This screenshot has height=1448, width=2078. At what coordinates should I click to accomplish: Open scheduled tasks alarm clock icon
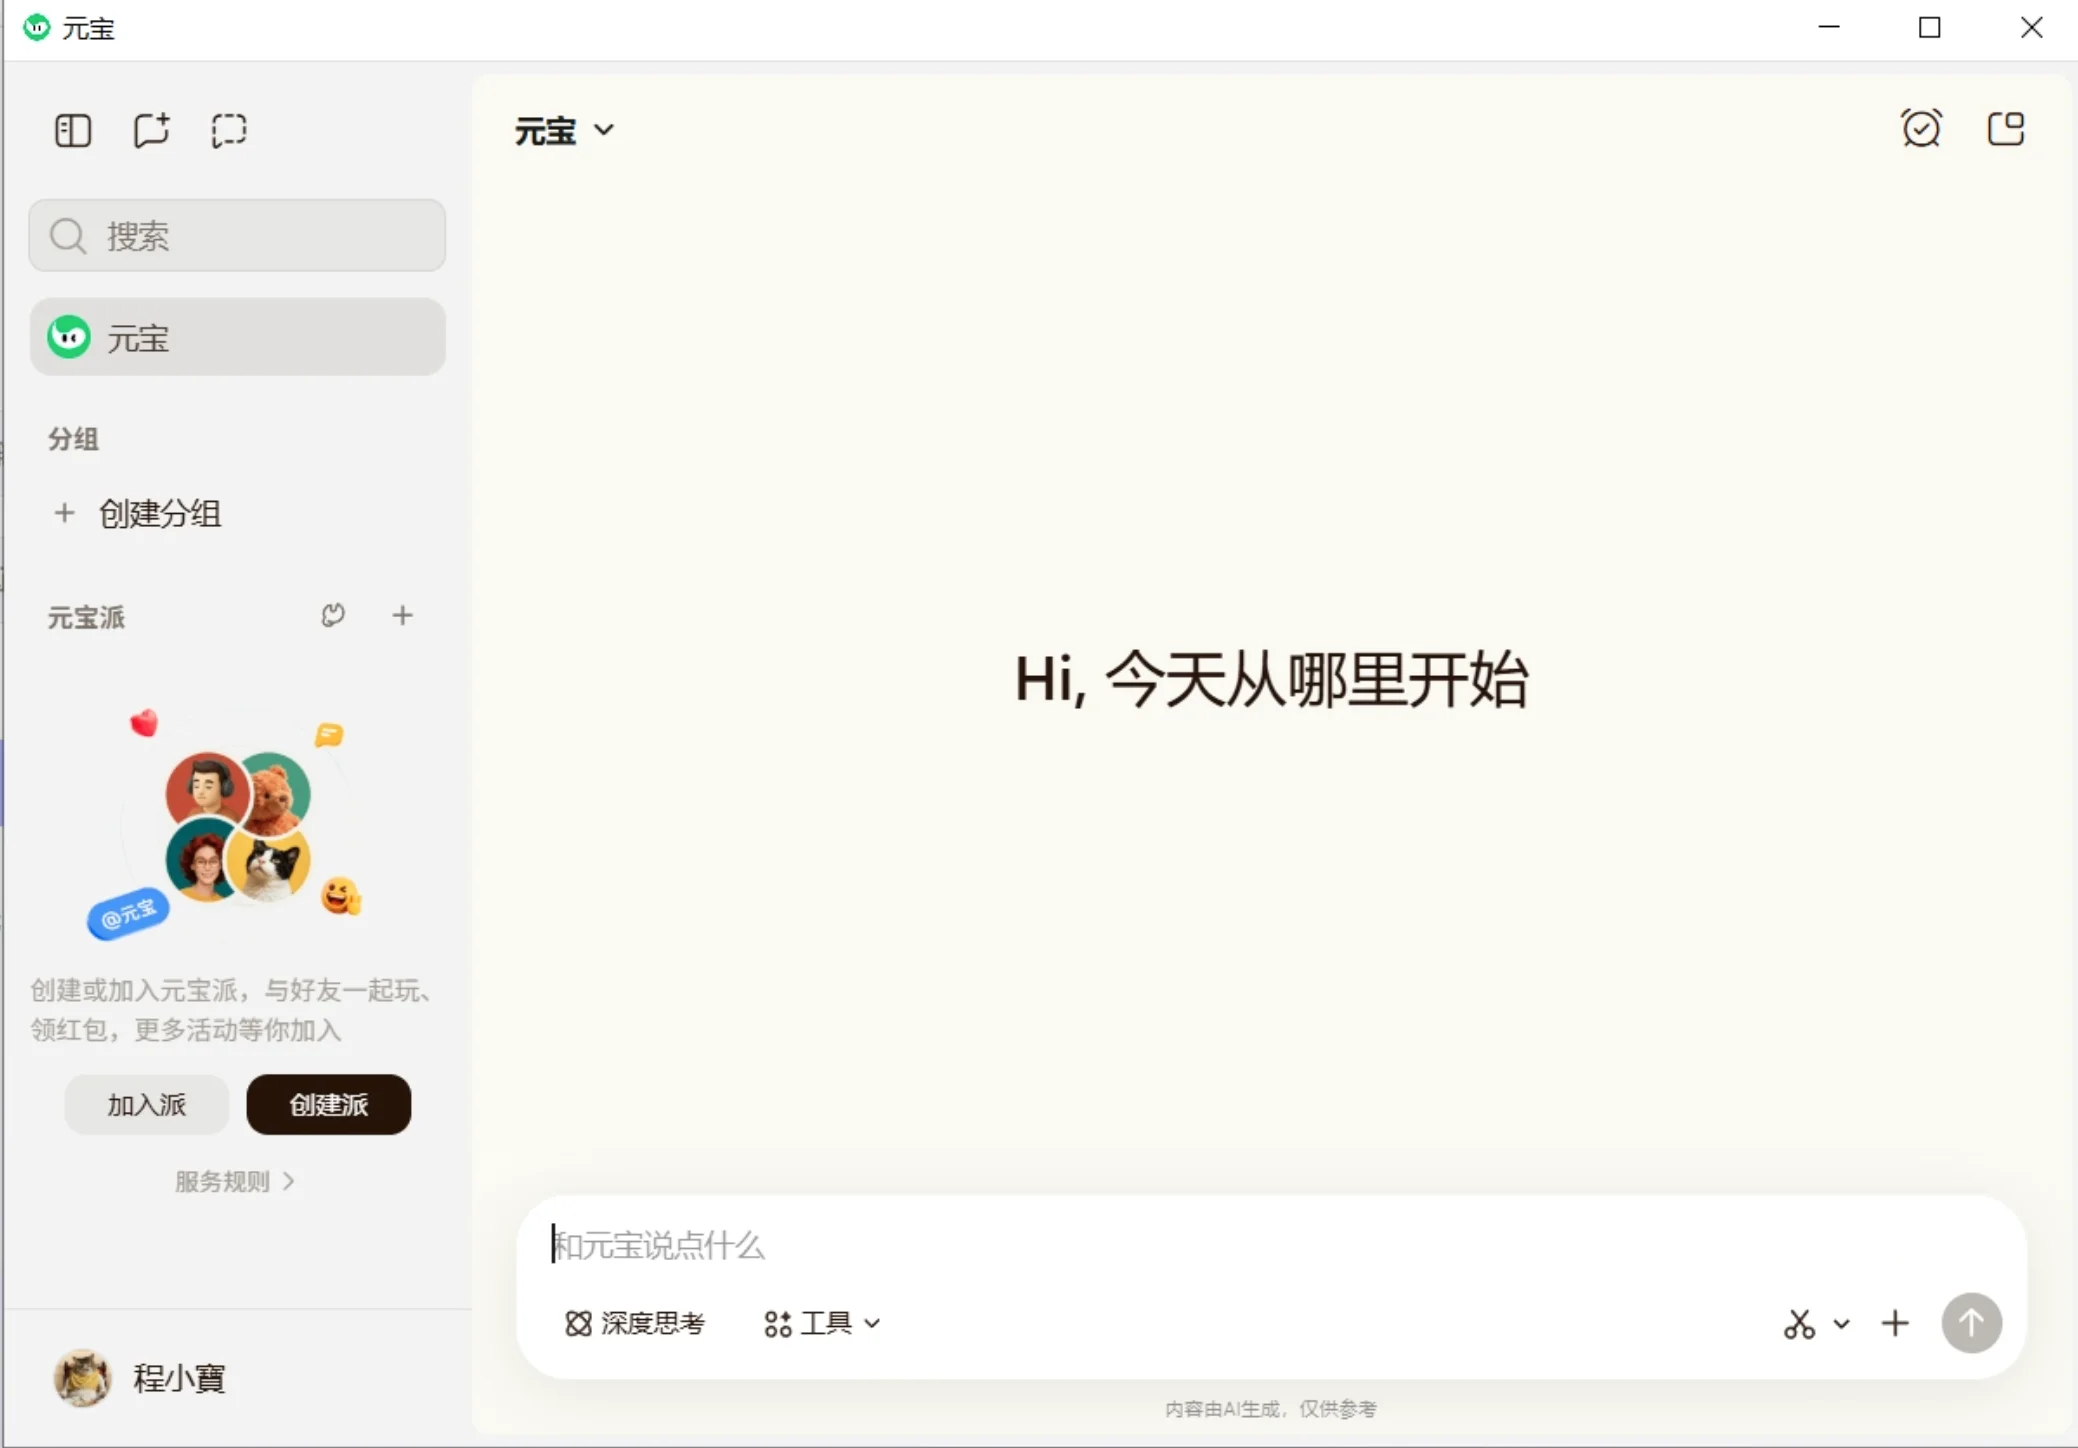coord(1921,129)
